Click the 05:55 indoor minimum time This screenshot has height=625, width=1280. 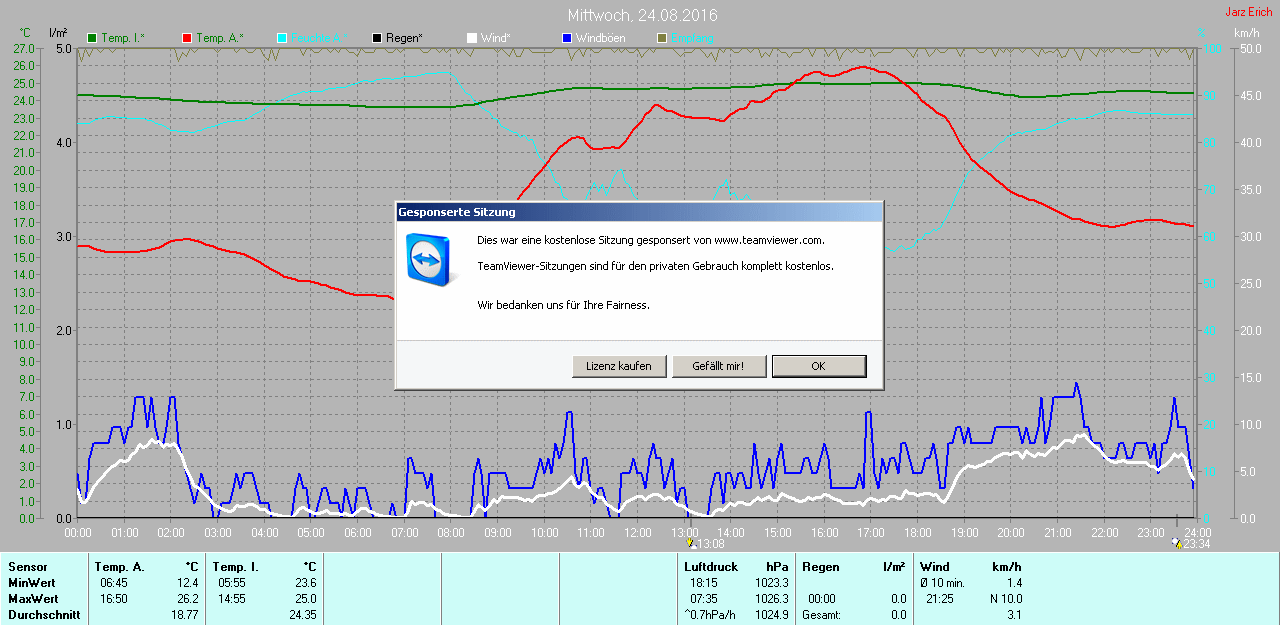pyautogui.click(x=233, y=583)
